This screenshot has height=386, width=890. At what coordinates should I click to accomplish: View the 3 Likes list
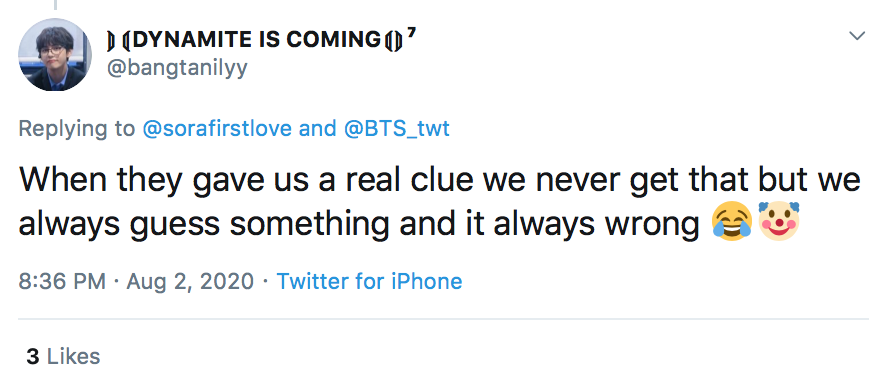63,356
